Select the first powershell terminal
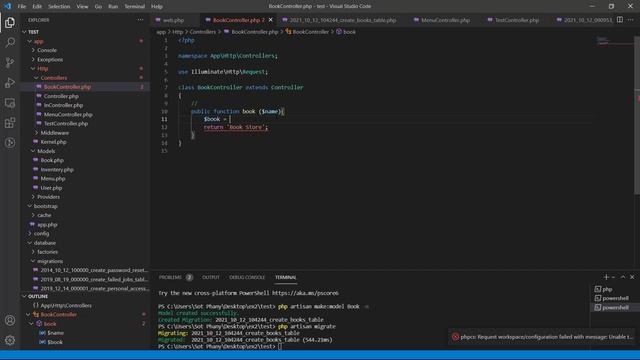640x360 pixels. (x=612, y=298)
